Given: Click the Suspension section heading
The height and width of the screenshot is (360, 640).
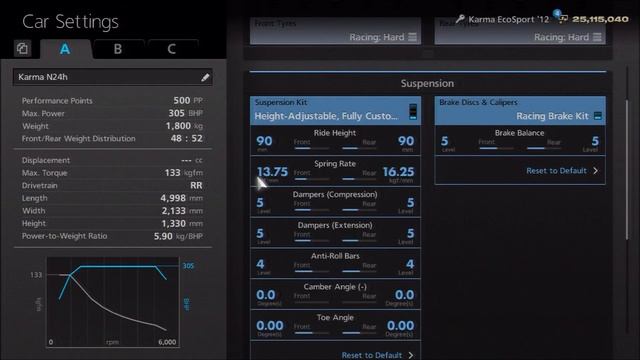Looking at the screenshot, I should tap(427, 83).
